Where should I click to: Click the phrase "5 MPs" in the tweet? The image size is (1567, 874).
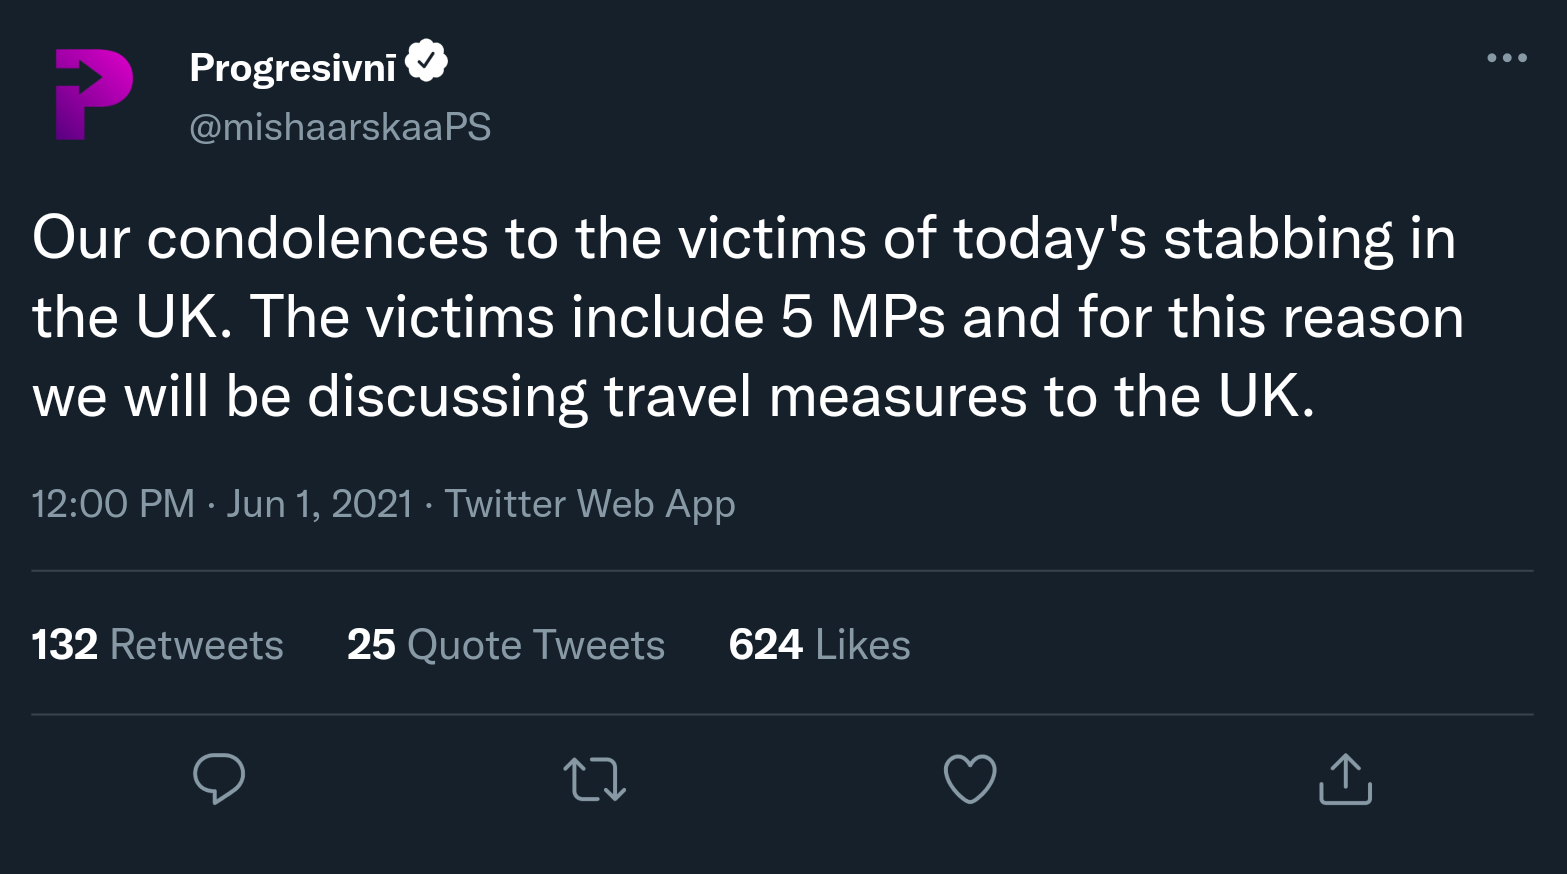[x=862, y=318]
